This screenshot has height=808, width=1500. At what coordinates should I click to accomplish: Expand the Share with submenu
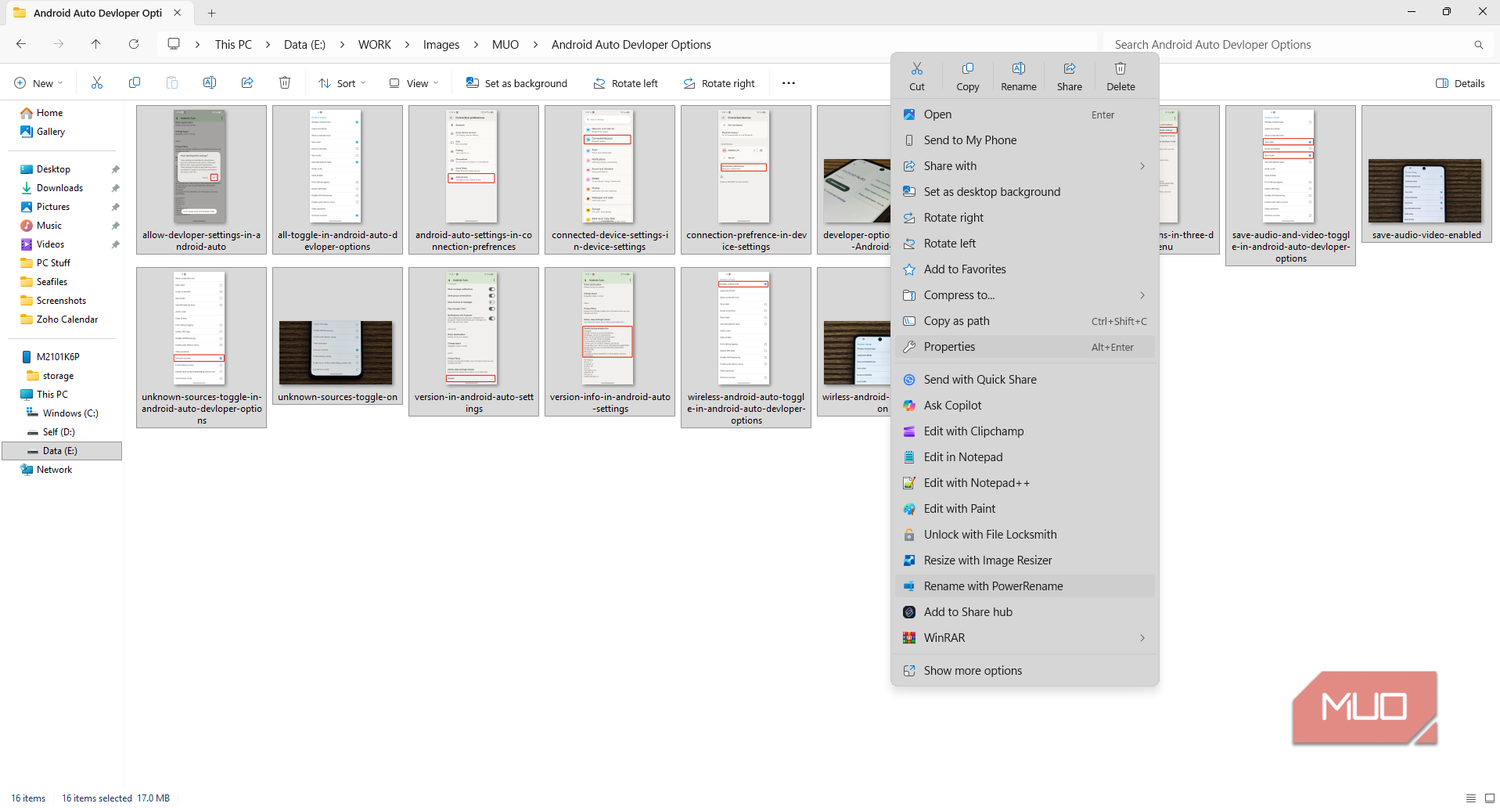click(x=1025, y=166)
